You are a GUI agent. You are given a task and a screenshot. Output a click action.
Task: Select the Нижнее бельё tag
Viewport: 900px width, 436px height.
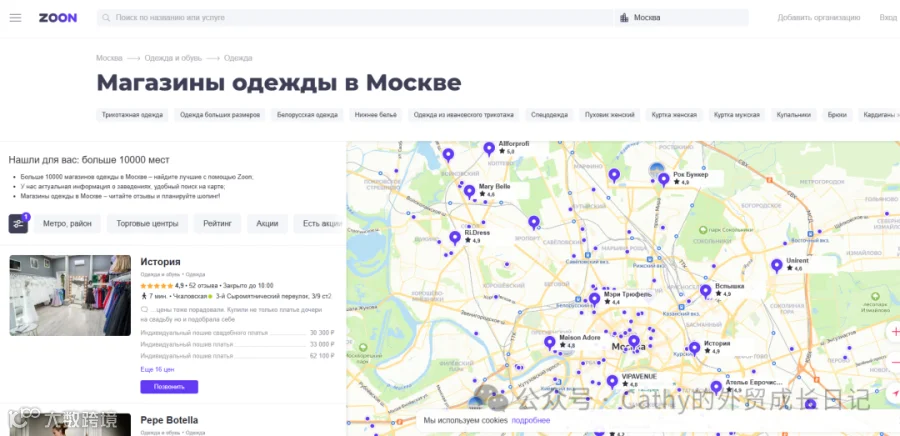point(375,115)
